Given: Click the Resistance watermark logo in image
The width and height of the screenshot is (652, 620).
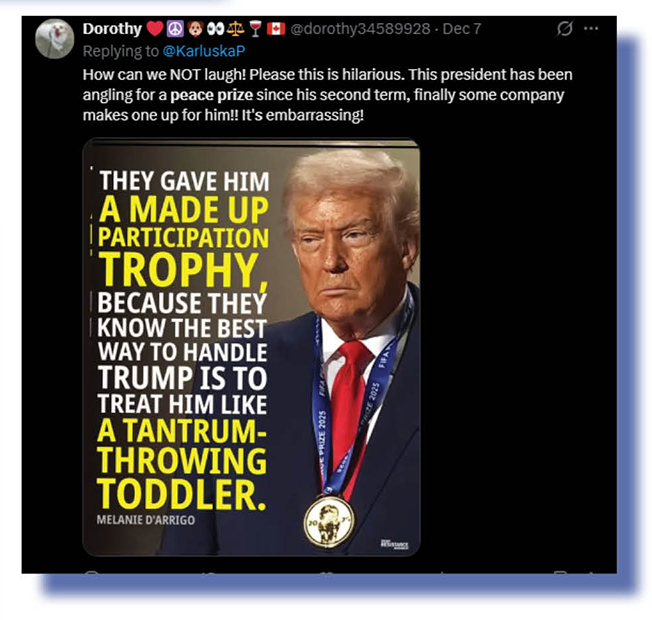Looking at the screenshot, I should click(x=394, y=544).
